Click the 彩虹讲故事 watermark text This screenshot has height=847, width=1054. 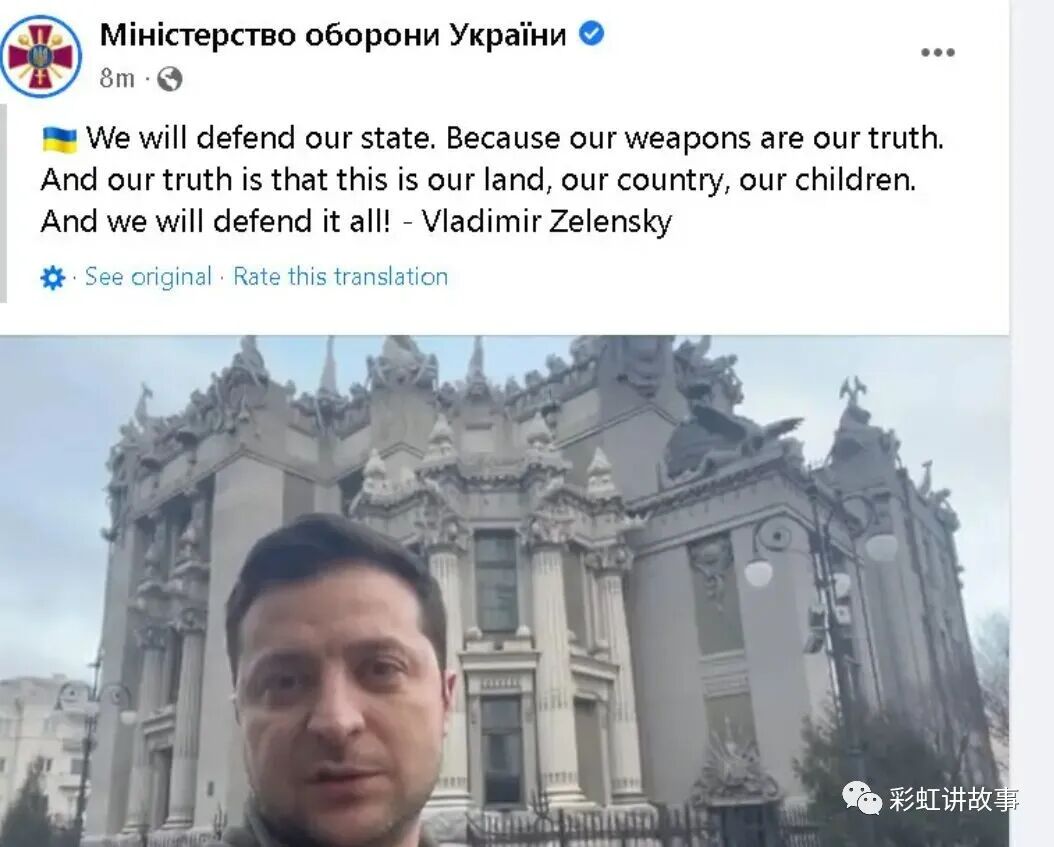(x=954, y=799)
